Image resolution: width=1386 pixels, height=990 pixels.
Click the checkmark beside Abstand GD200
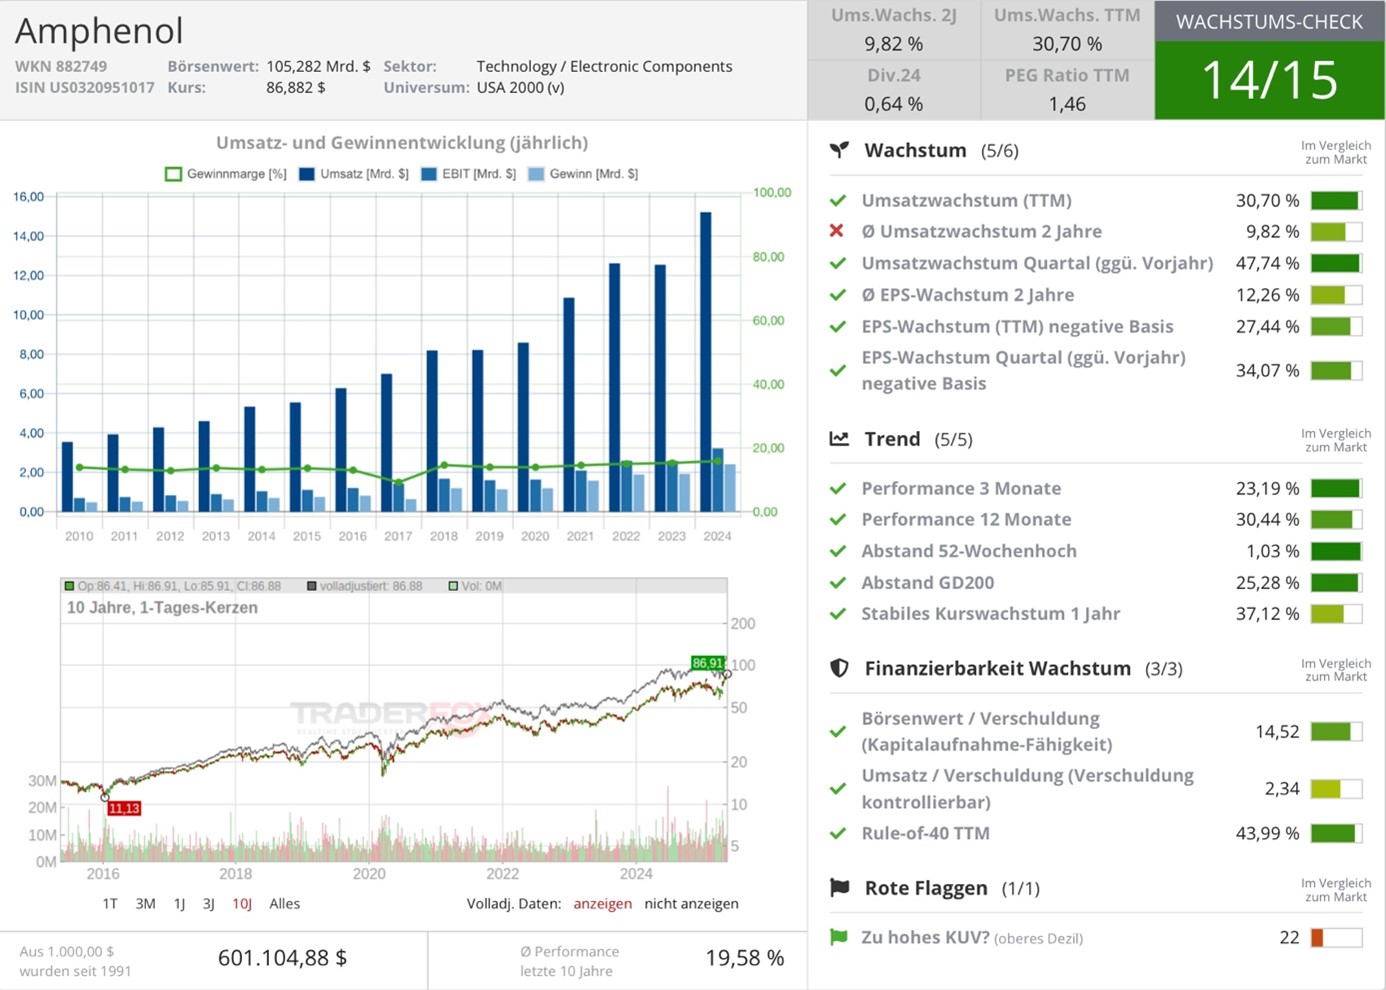[x=838, y=582]
